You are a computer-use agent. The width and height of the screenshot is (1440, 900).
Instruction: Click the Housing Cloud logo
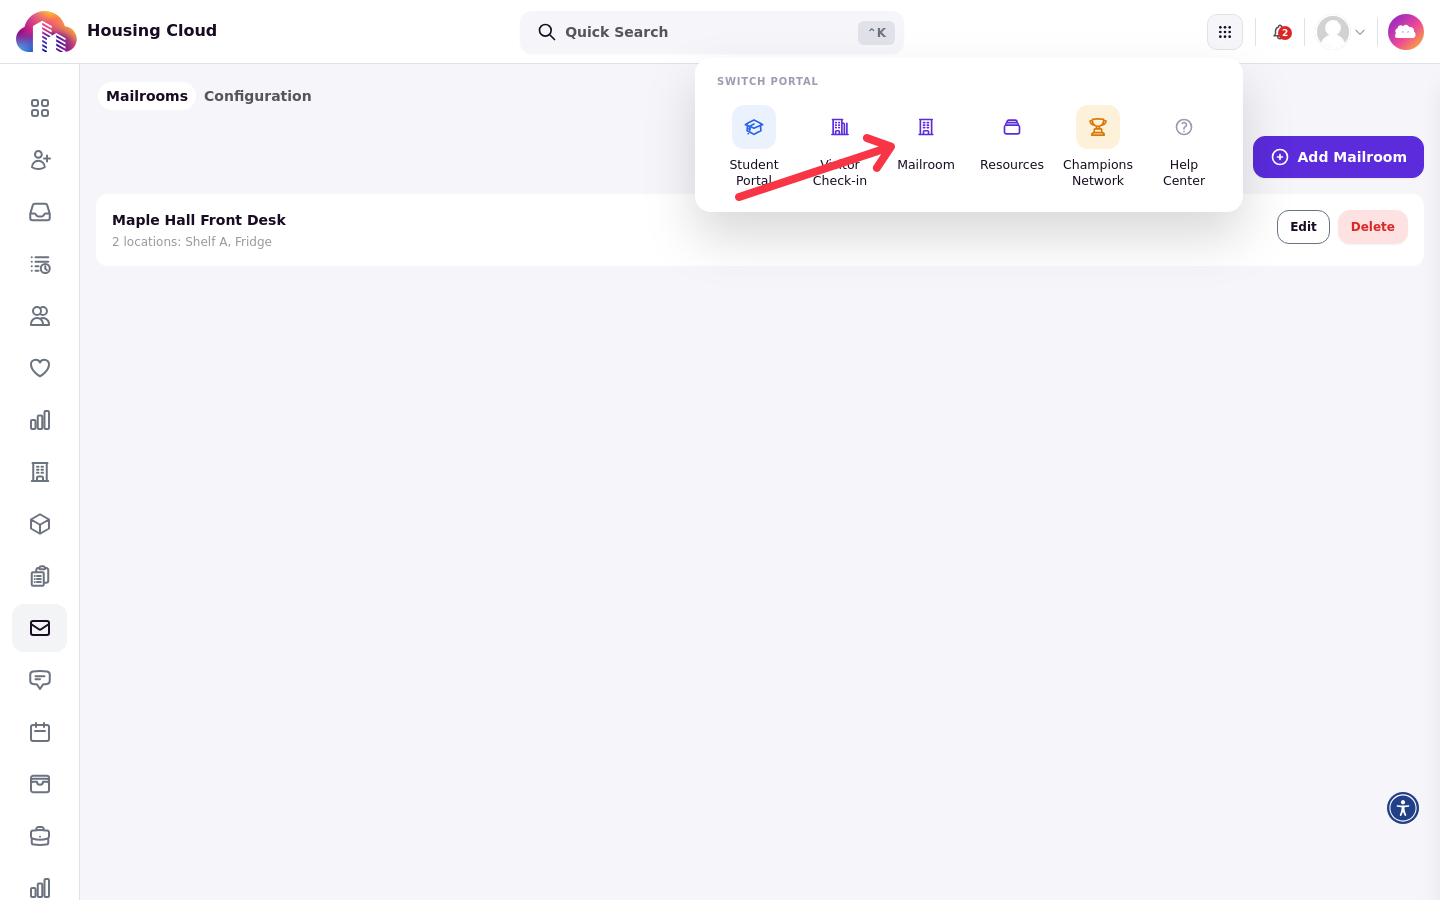tap(46, 32)
